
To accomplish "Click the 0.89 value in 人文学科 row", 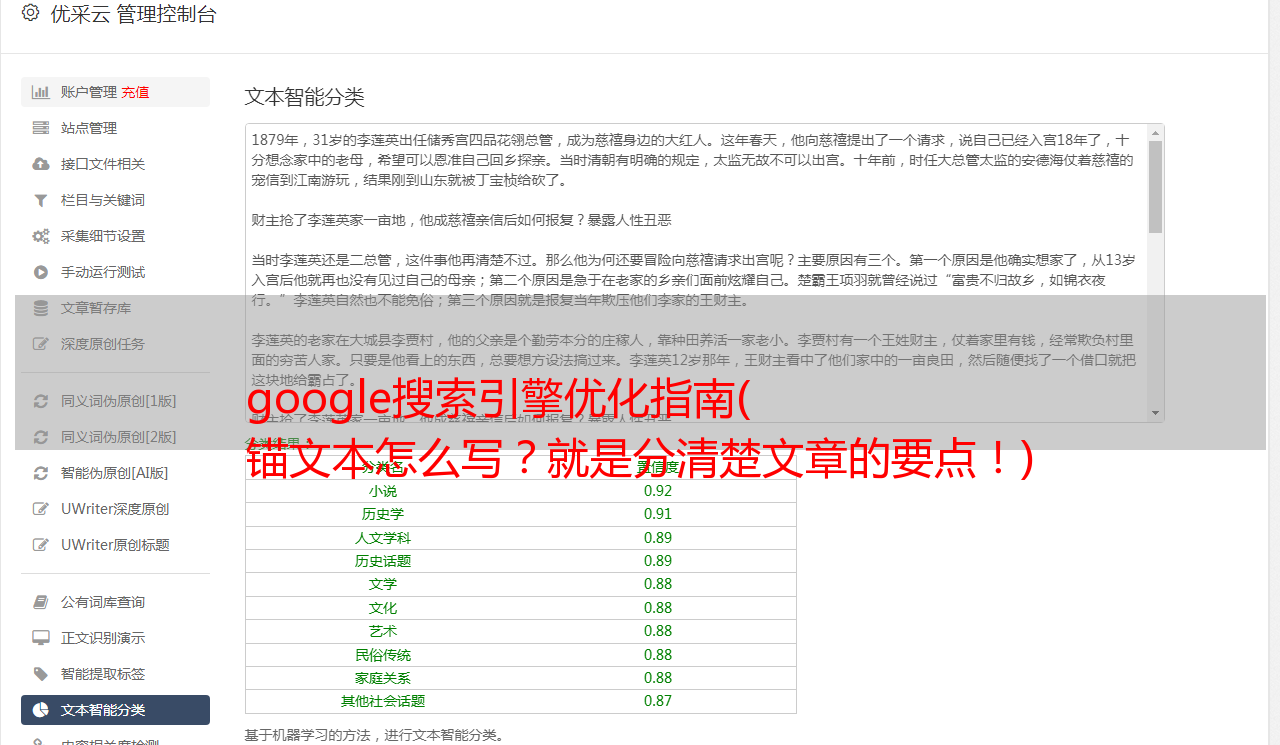I will coord(658,538).
